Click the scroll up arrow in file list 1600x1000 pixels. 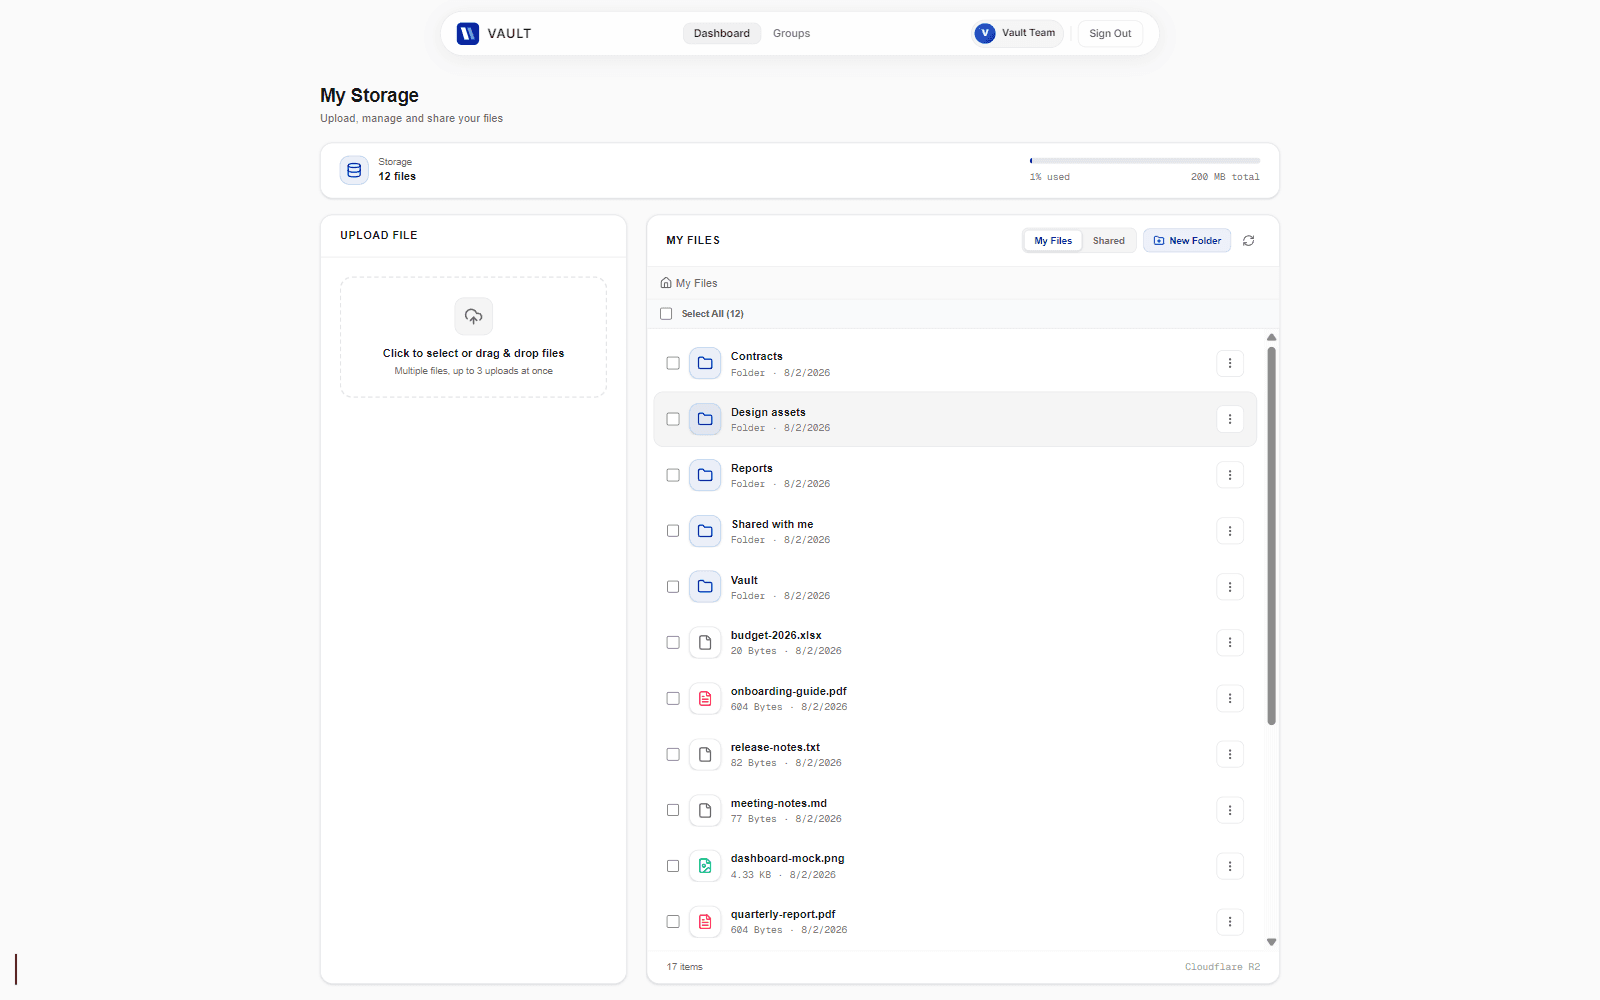(1272, 337)
